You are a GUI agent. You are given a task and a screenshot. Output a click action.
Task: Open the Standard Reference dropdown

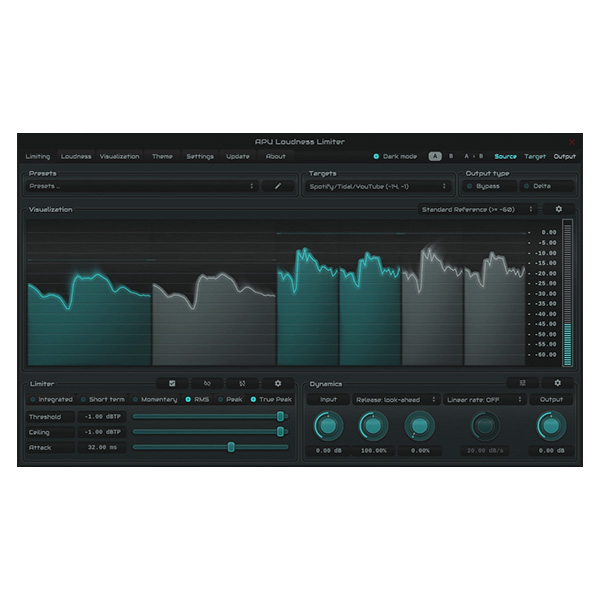[x=478, y=209]
